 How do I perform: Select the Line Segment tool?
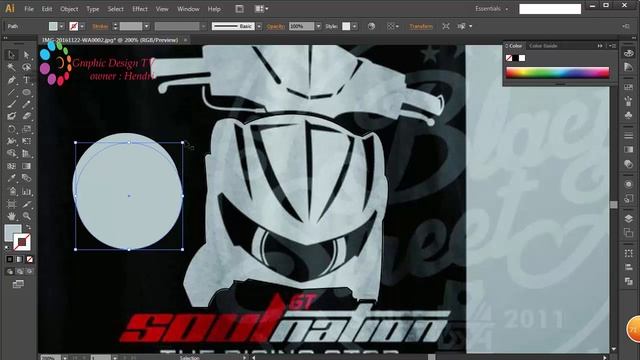point(11,92)
